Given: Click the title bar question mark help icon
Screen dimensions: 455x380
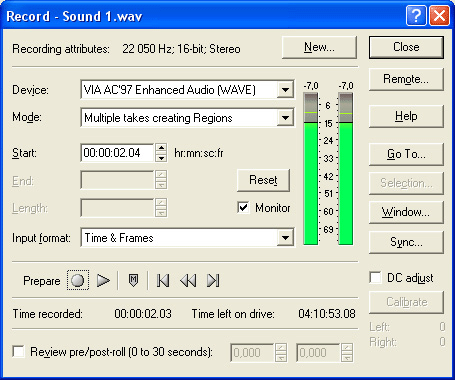Looking at the screenshot, I should (416, 16).
